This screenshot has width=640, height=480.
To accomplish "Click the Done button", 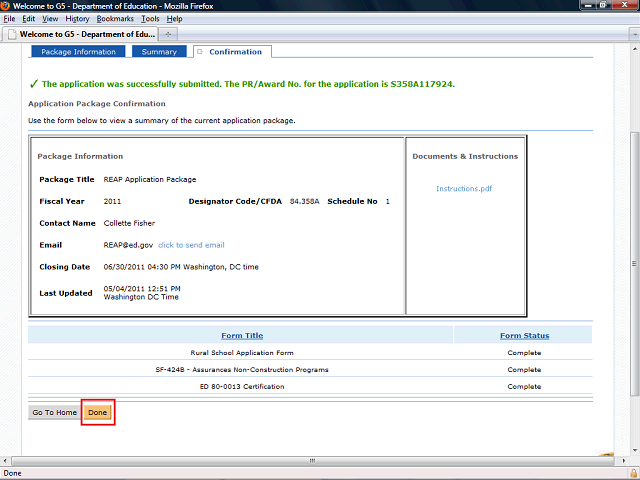I will pyautogui.click(x=98, y=412).
